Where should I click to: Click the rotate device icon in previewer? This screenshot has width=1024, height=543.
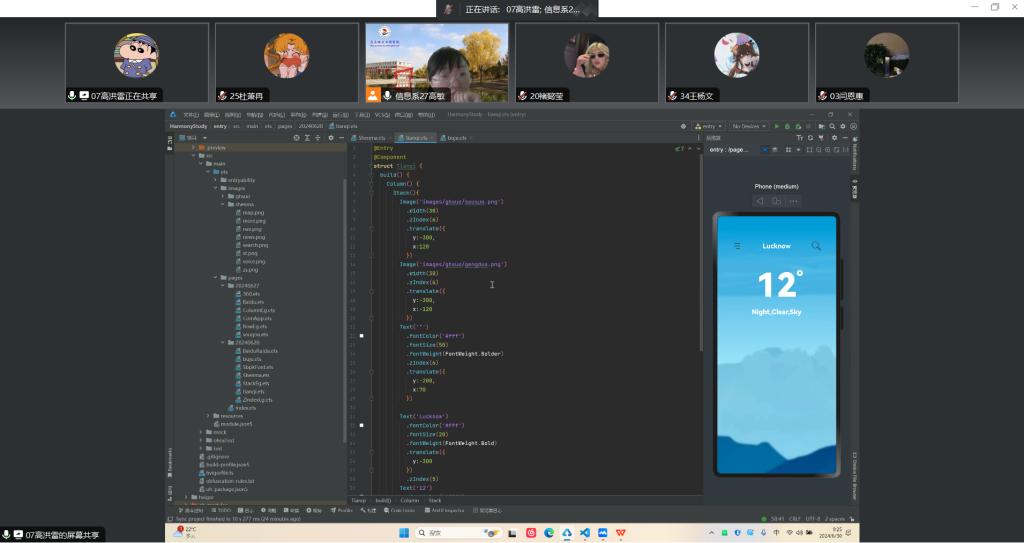[776, 201]
